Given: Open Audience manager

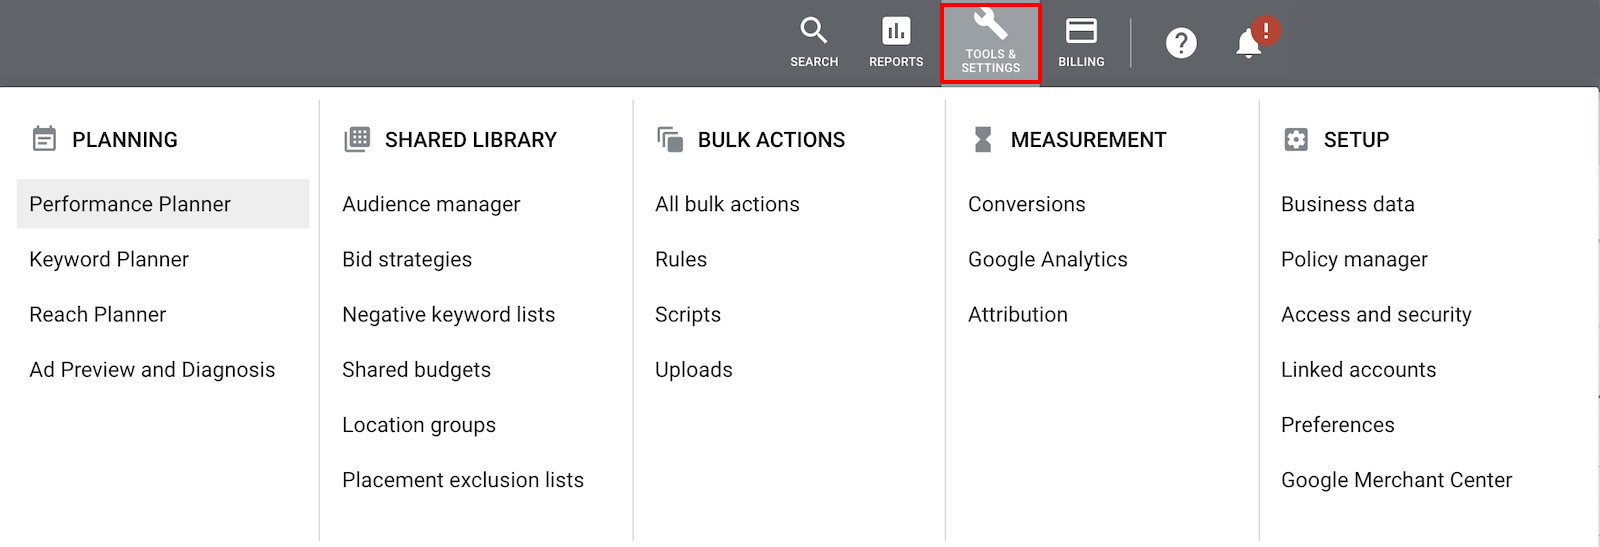Looking at the screenshot, I should click(431, 204).
